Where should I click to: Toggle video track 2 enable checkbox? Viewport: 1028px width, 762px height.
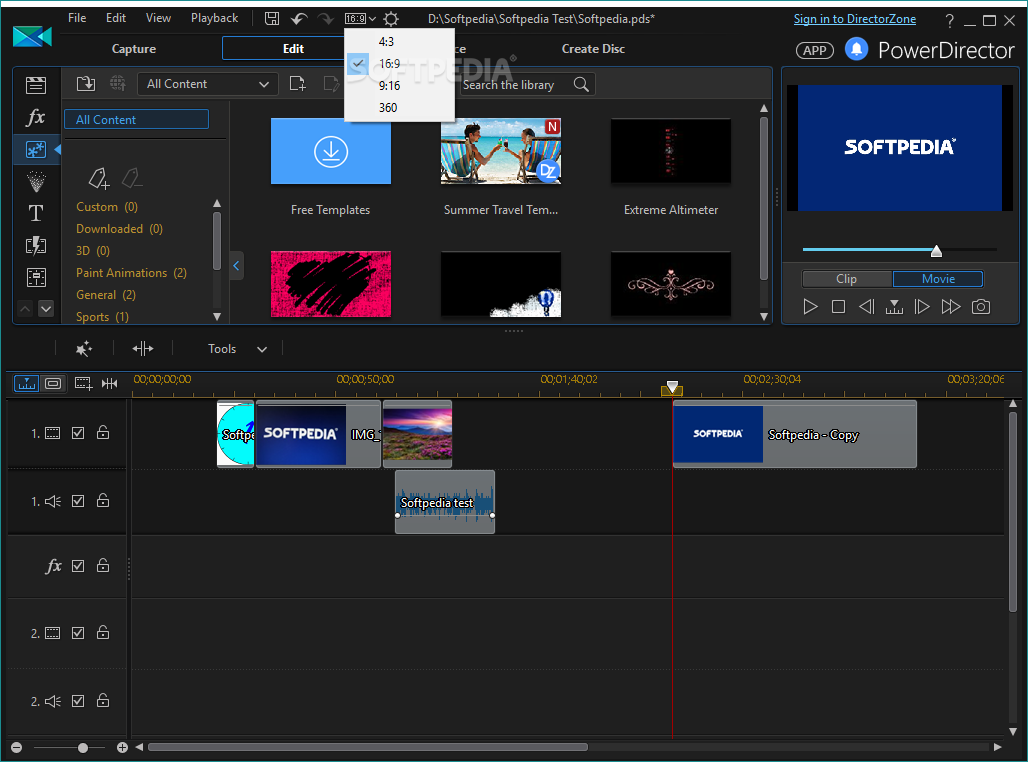(78, 633)
